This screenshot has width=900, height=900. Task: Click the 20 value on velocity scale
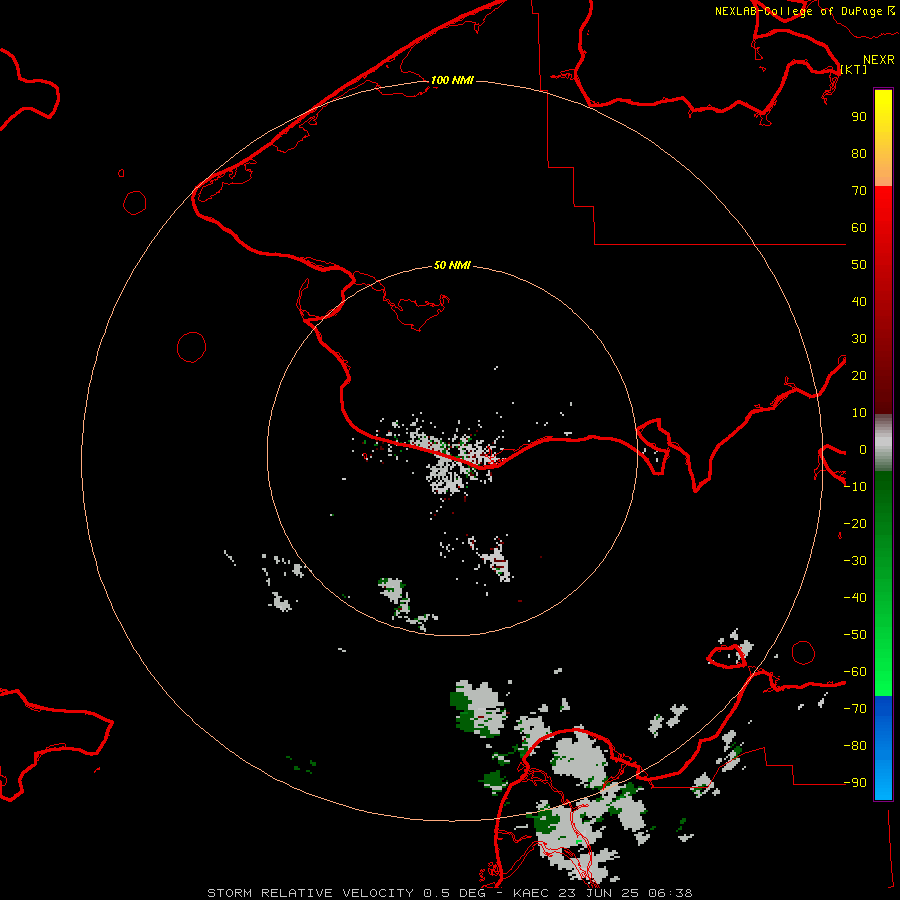(x=859, y=376)
